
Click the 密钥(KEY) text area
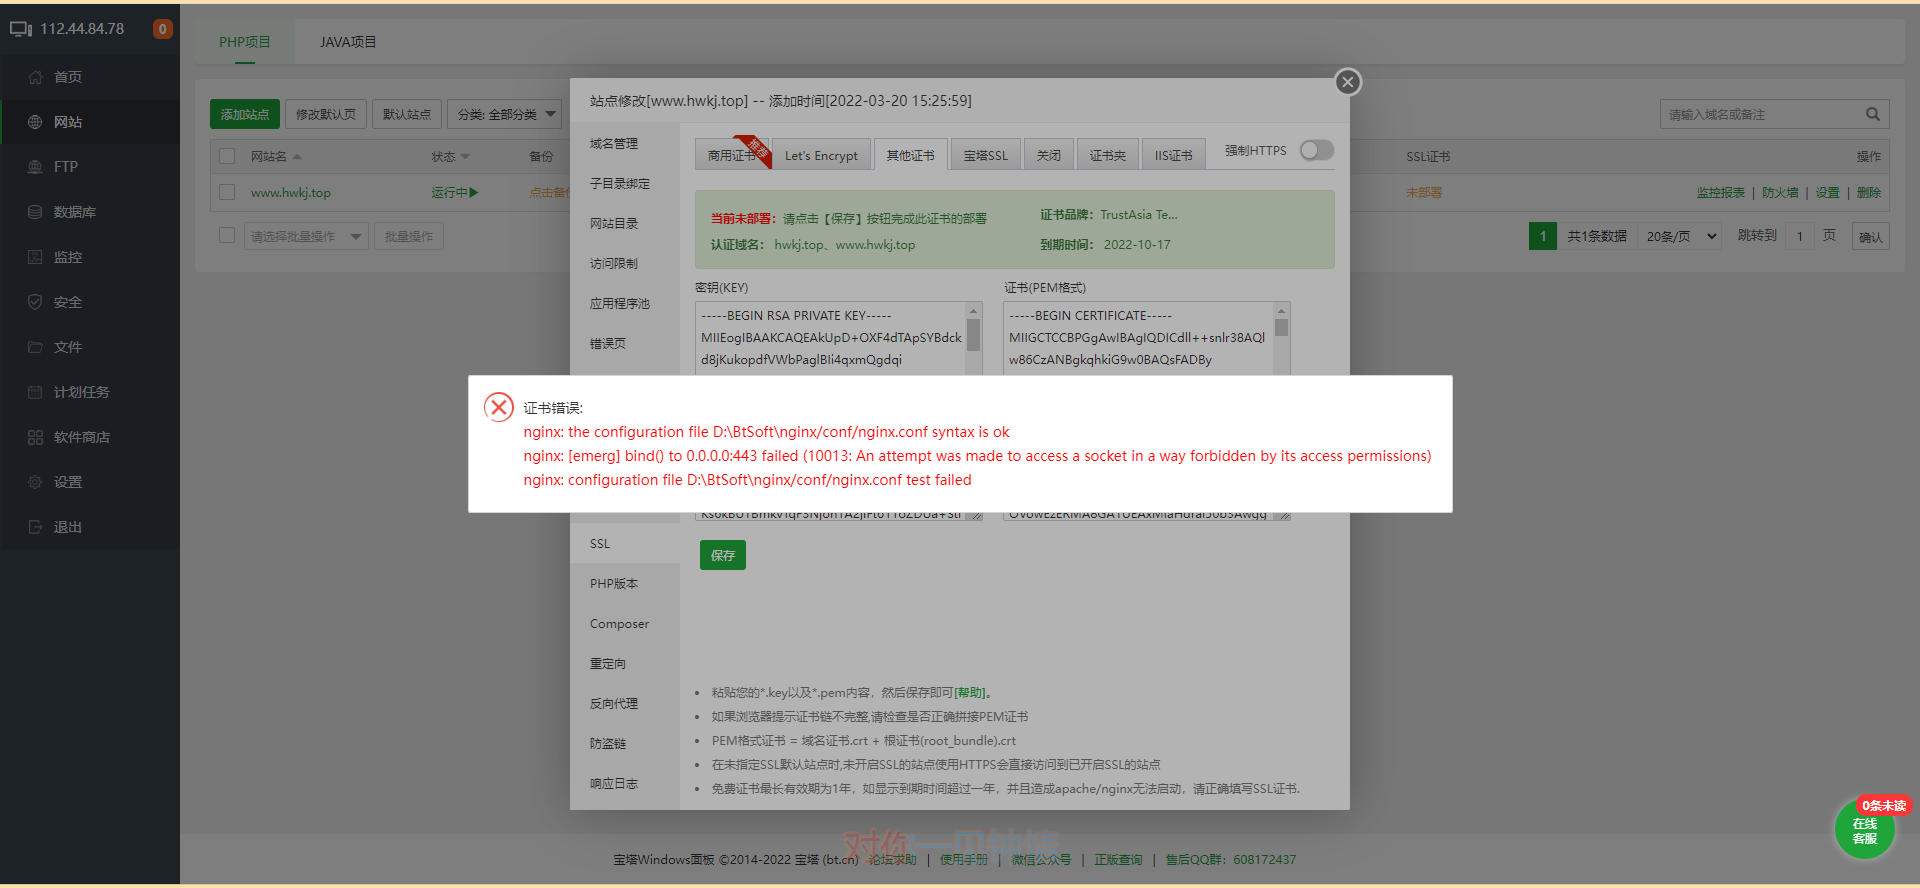pyautogui.click(x=831, y=339)
